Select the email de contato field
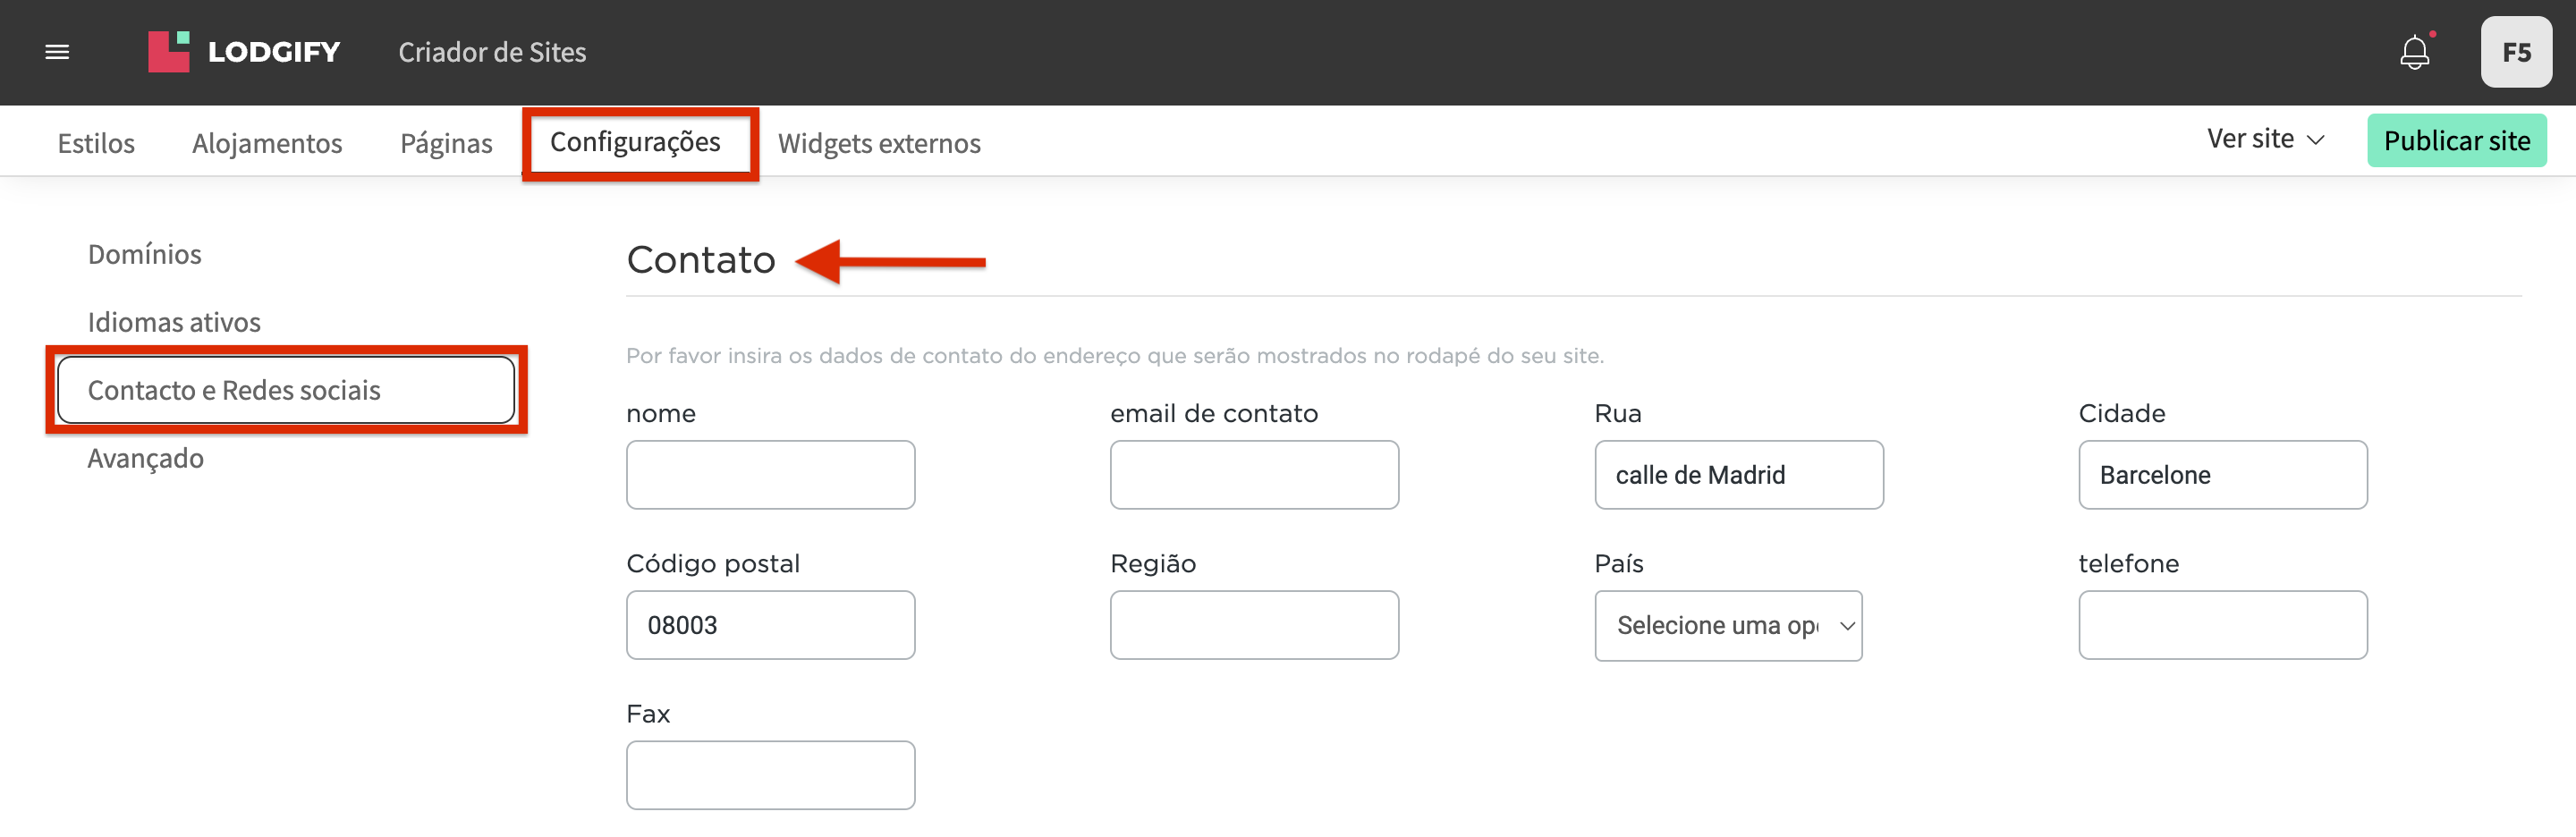The width and height of the screenshot is (2576, 837). pos(1254,474)
